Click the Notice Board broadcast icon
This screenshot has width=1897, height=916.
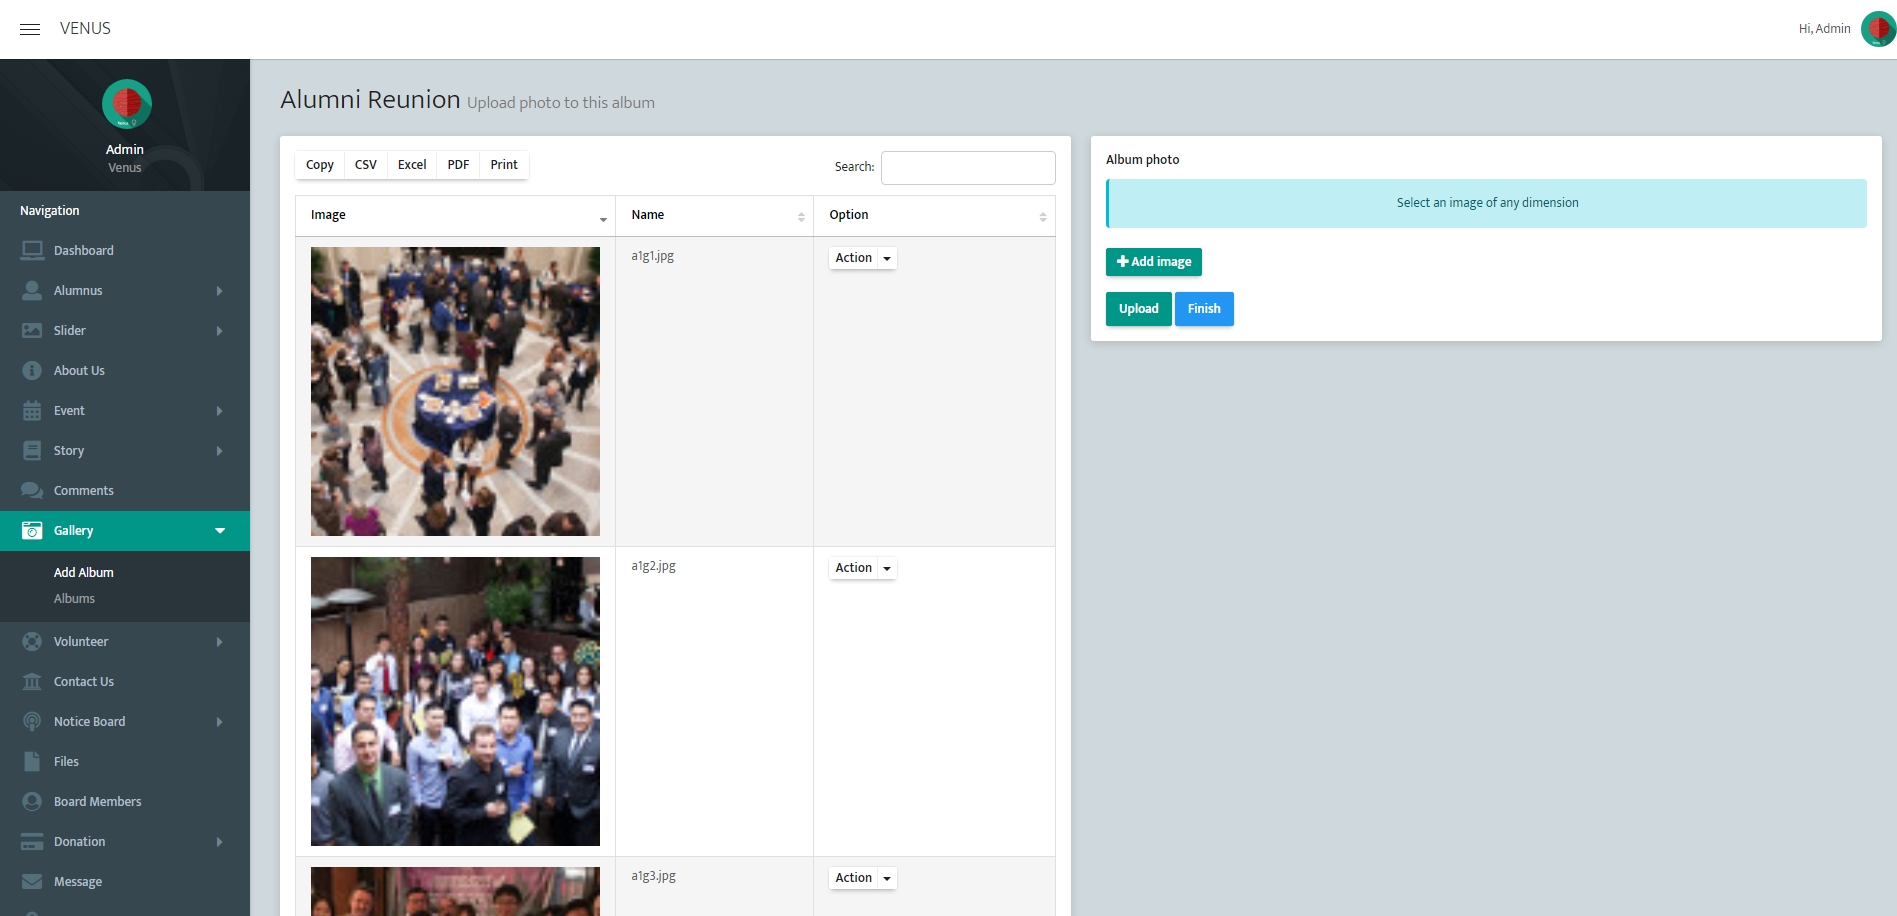coord(32,721)
